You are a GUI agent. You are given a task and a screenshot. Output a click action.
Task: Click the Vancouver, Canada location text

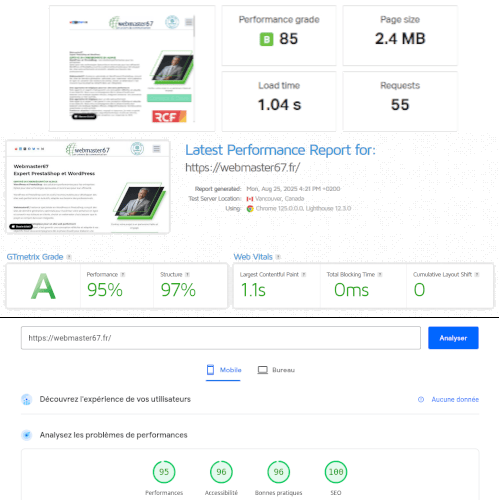click(280, 199)
